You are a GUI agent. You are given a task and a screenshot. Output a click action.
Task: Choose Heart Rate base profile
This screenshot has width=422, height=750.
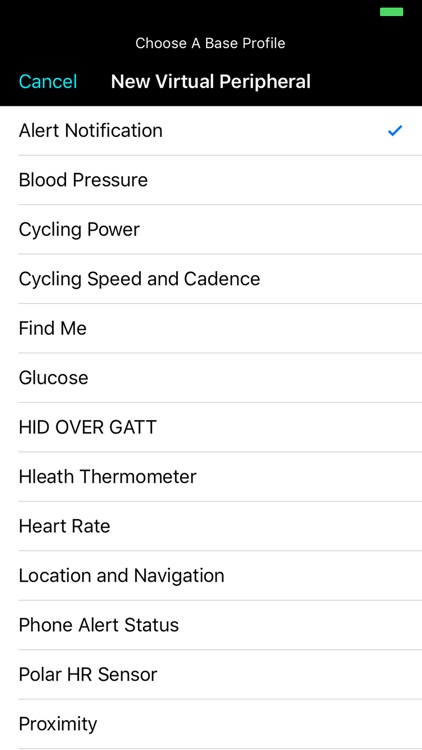pyautogui.click(x=211, y=526)
